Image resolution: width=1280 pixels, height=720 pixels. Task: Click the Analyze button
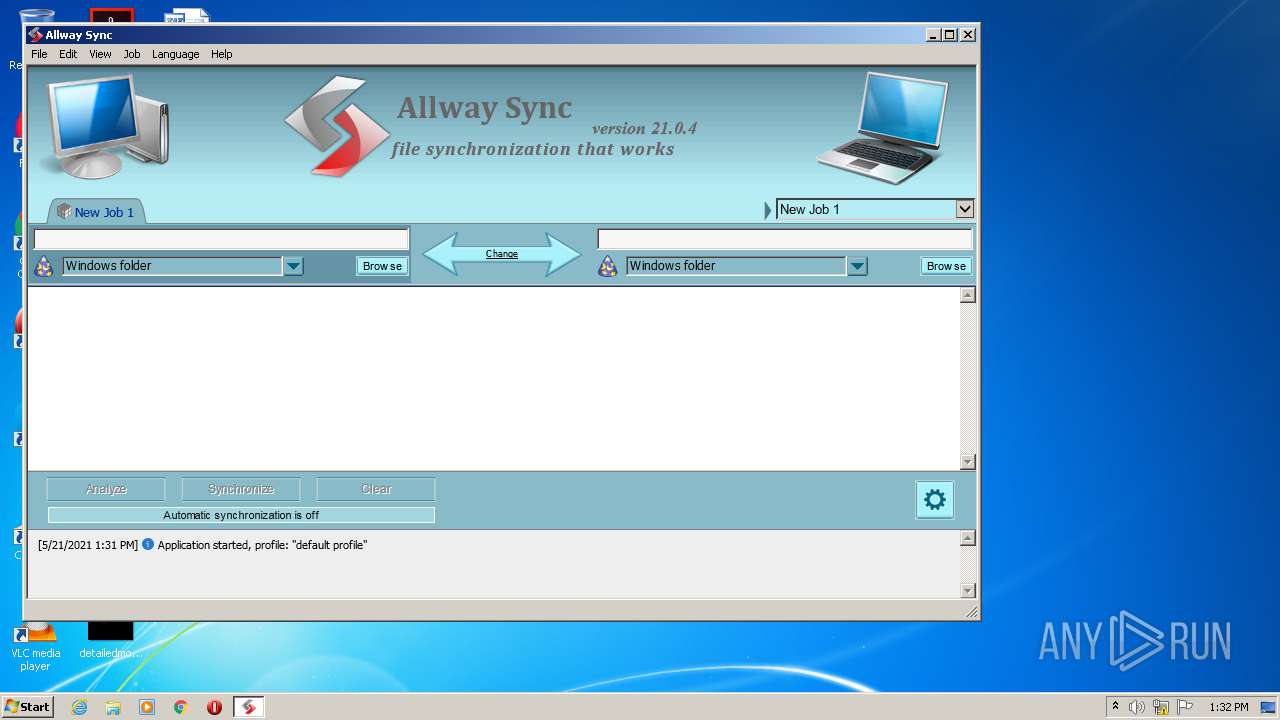106,489
